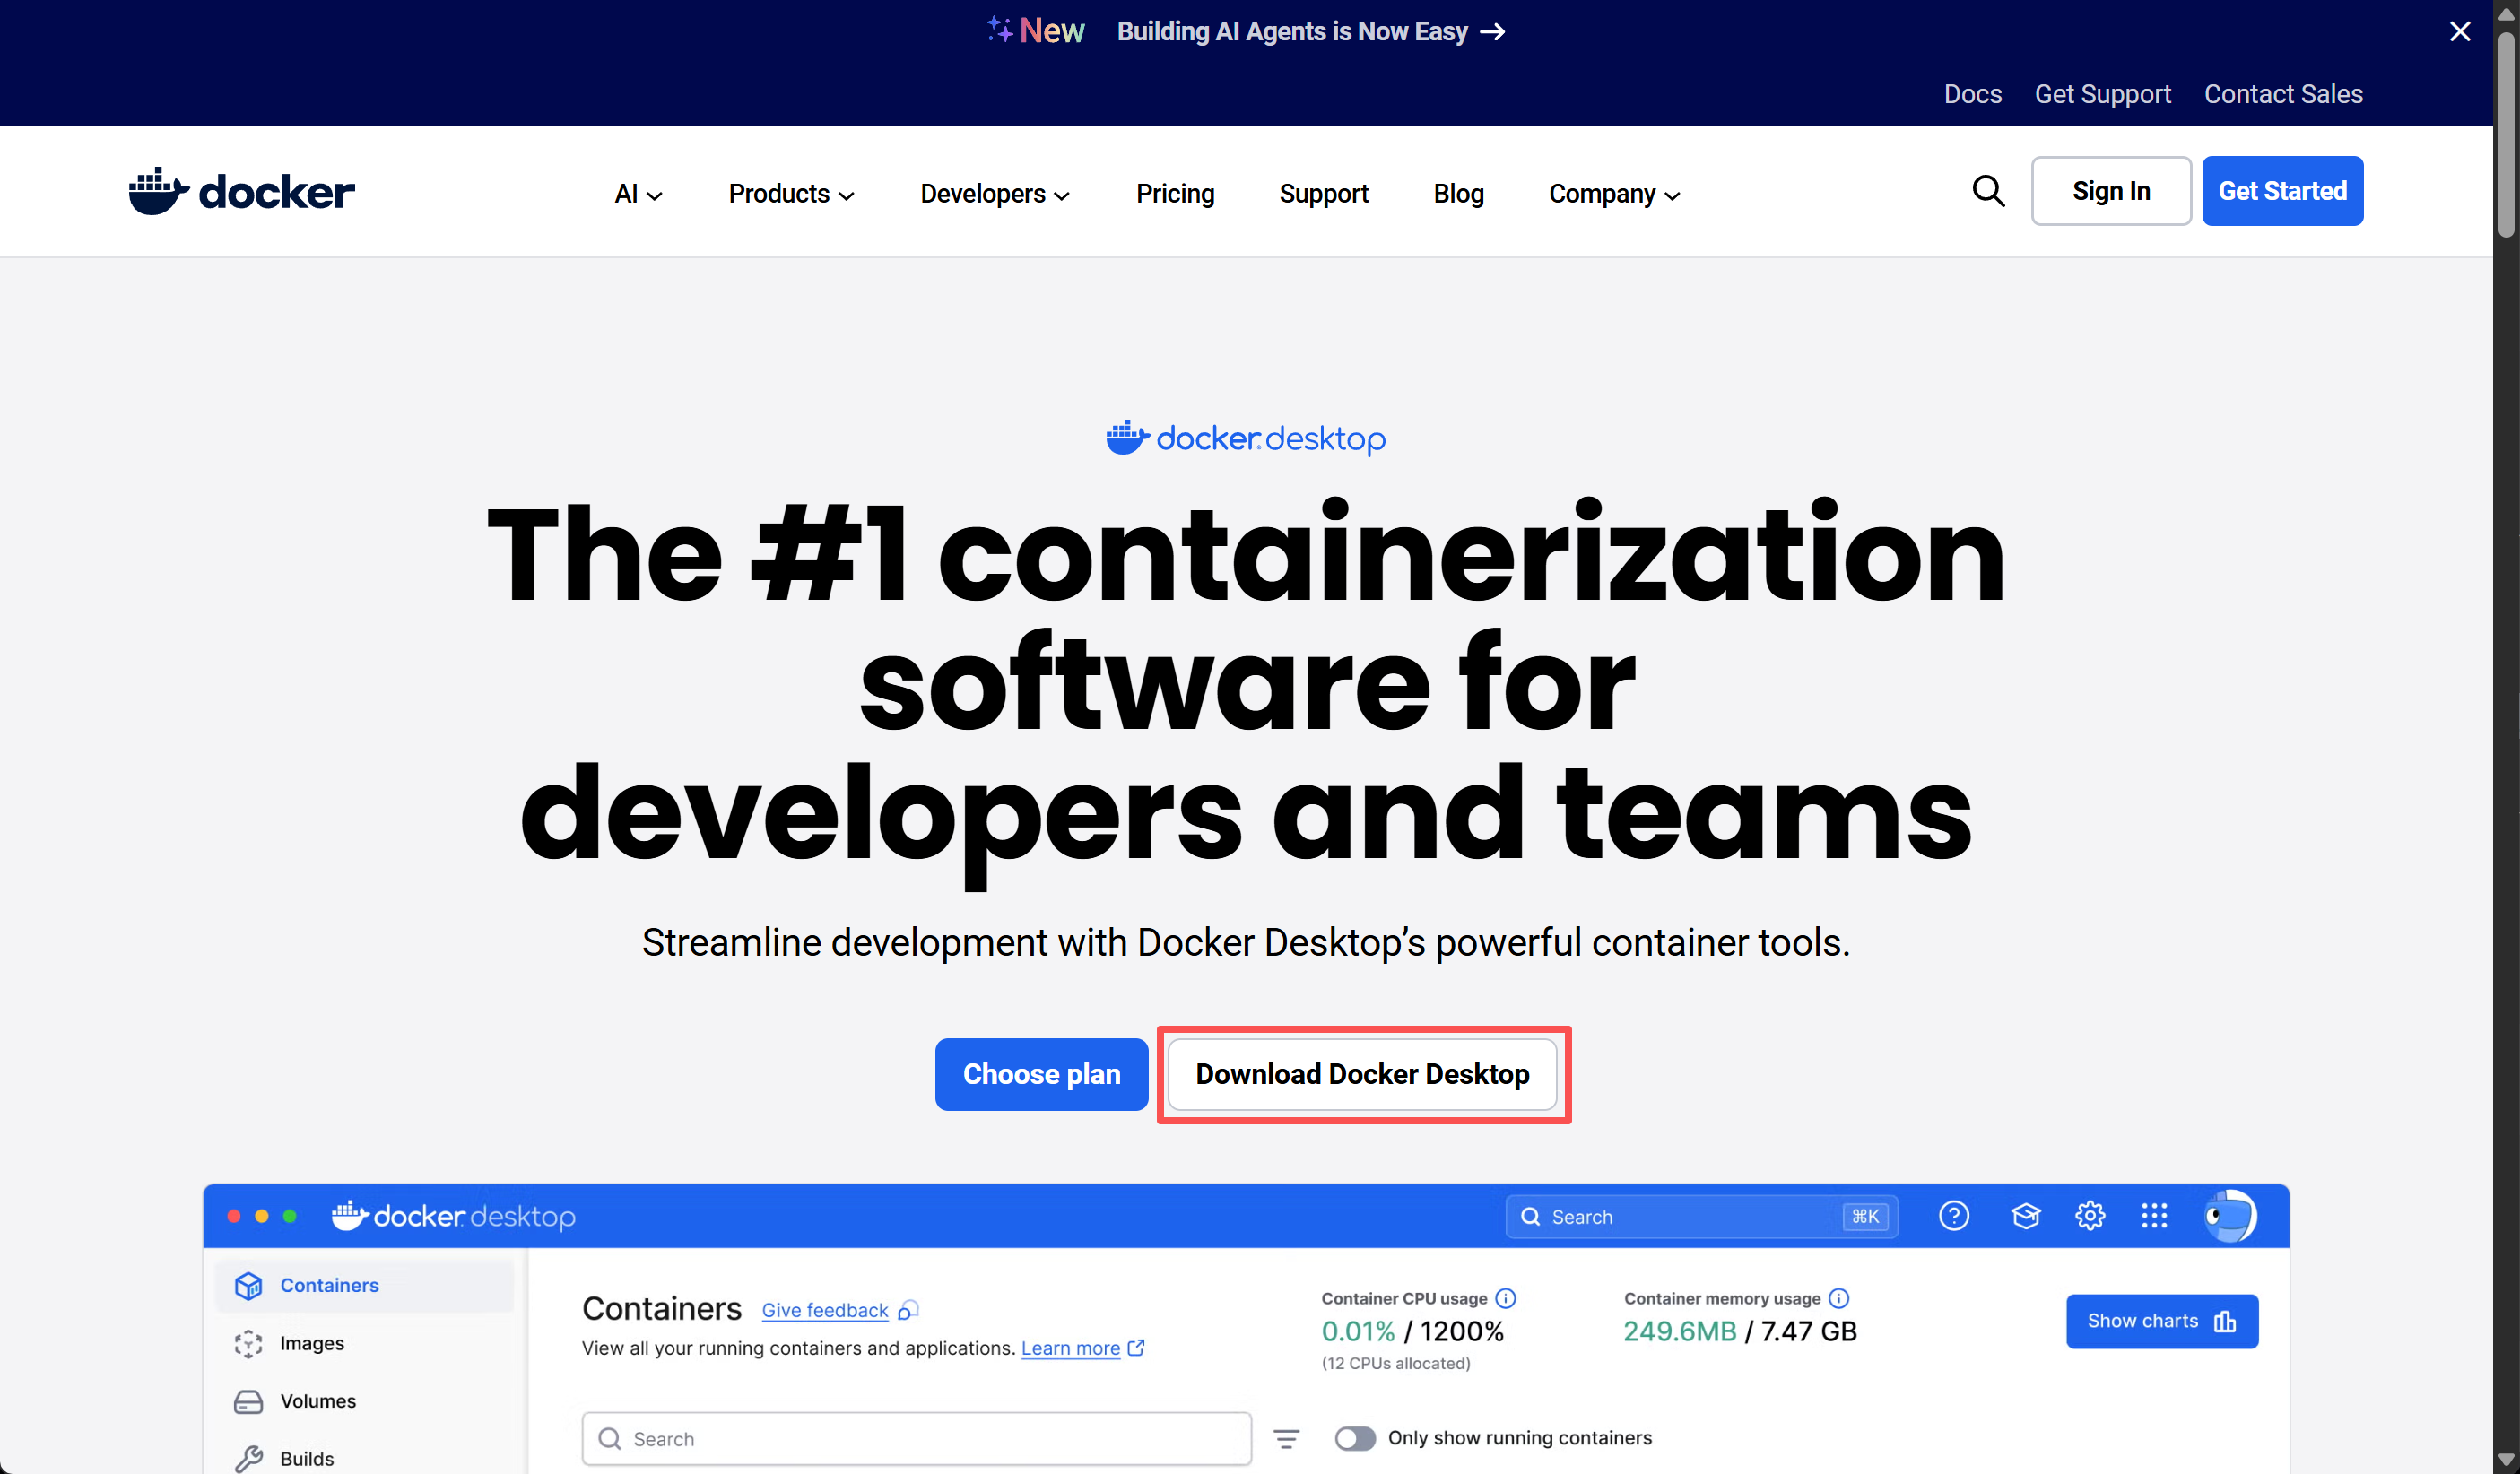Open the Blog menu item
Viewport: 2520px width, 1474px height.
1458,194
